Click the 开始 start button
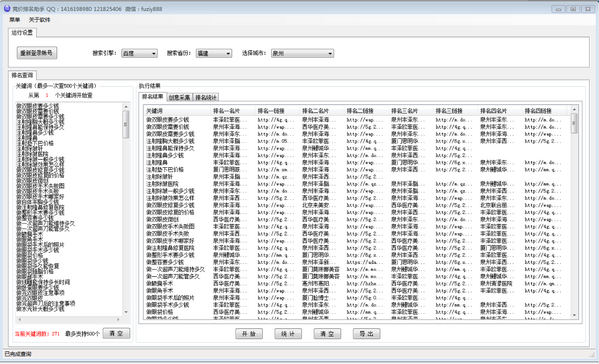Screen dimensions: 599x364 [249, 334]
